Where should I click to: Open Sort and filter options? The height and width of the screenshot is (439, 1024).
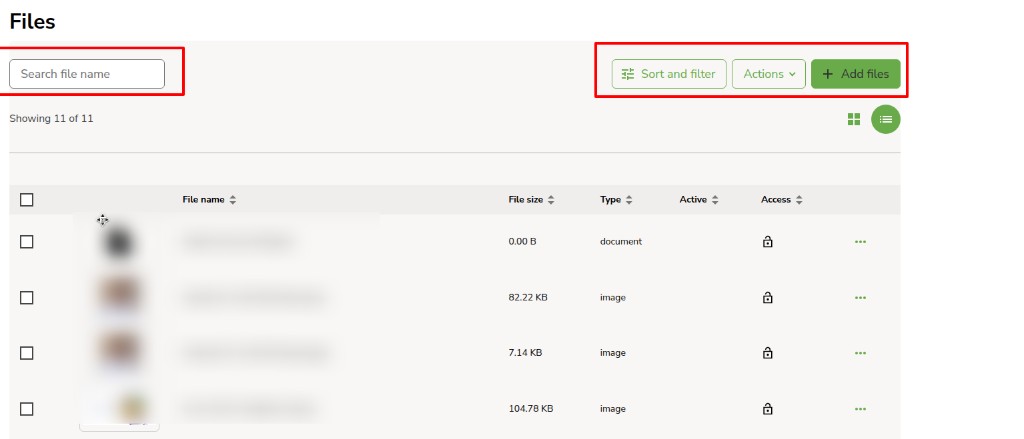point(669,74)
